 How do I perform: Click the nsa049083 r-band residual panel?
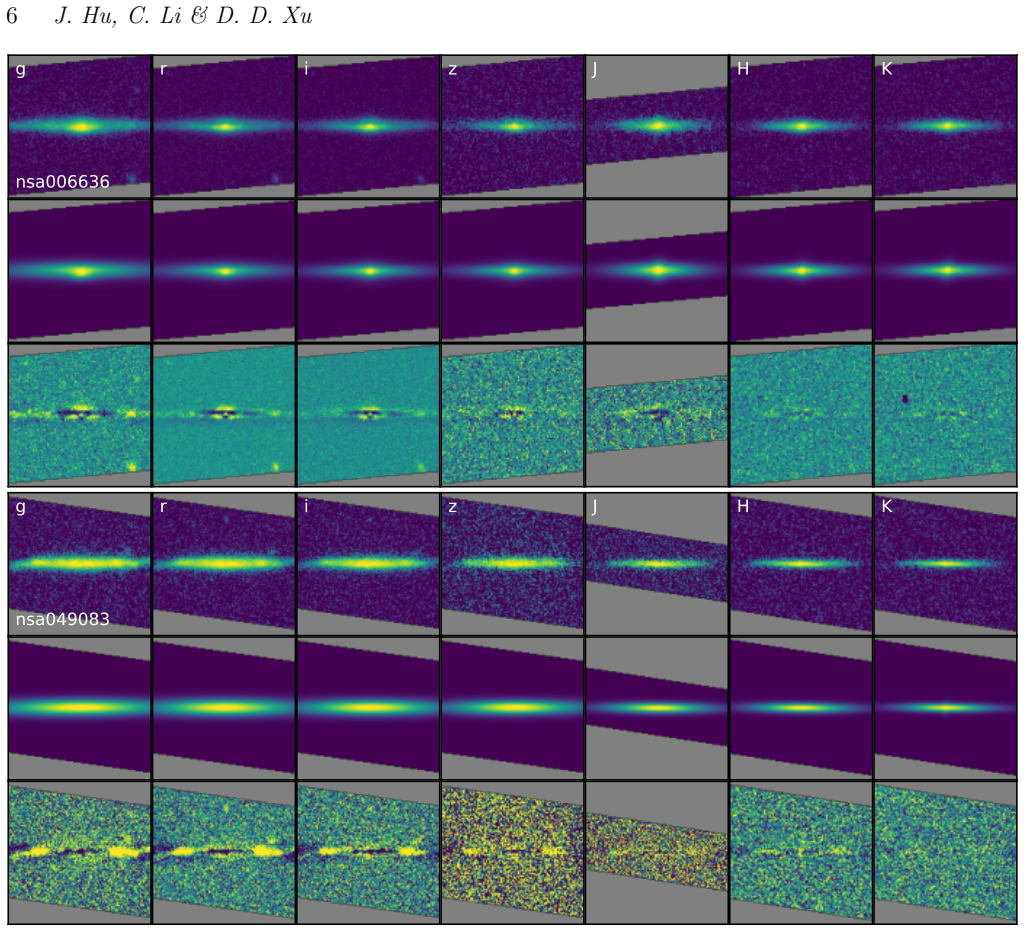pos(224,852)
